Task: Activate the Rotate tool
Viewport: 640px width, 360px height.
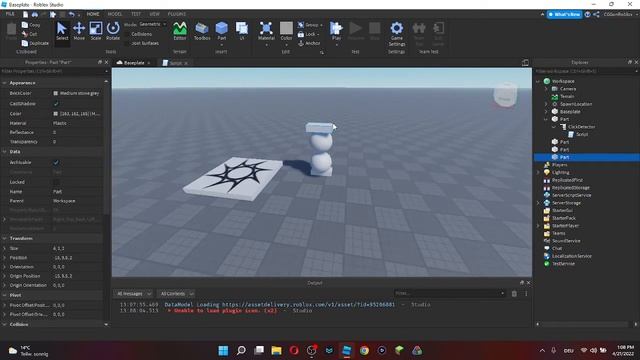Action: click(x=113, y=31)
